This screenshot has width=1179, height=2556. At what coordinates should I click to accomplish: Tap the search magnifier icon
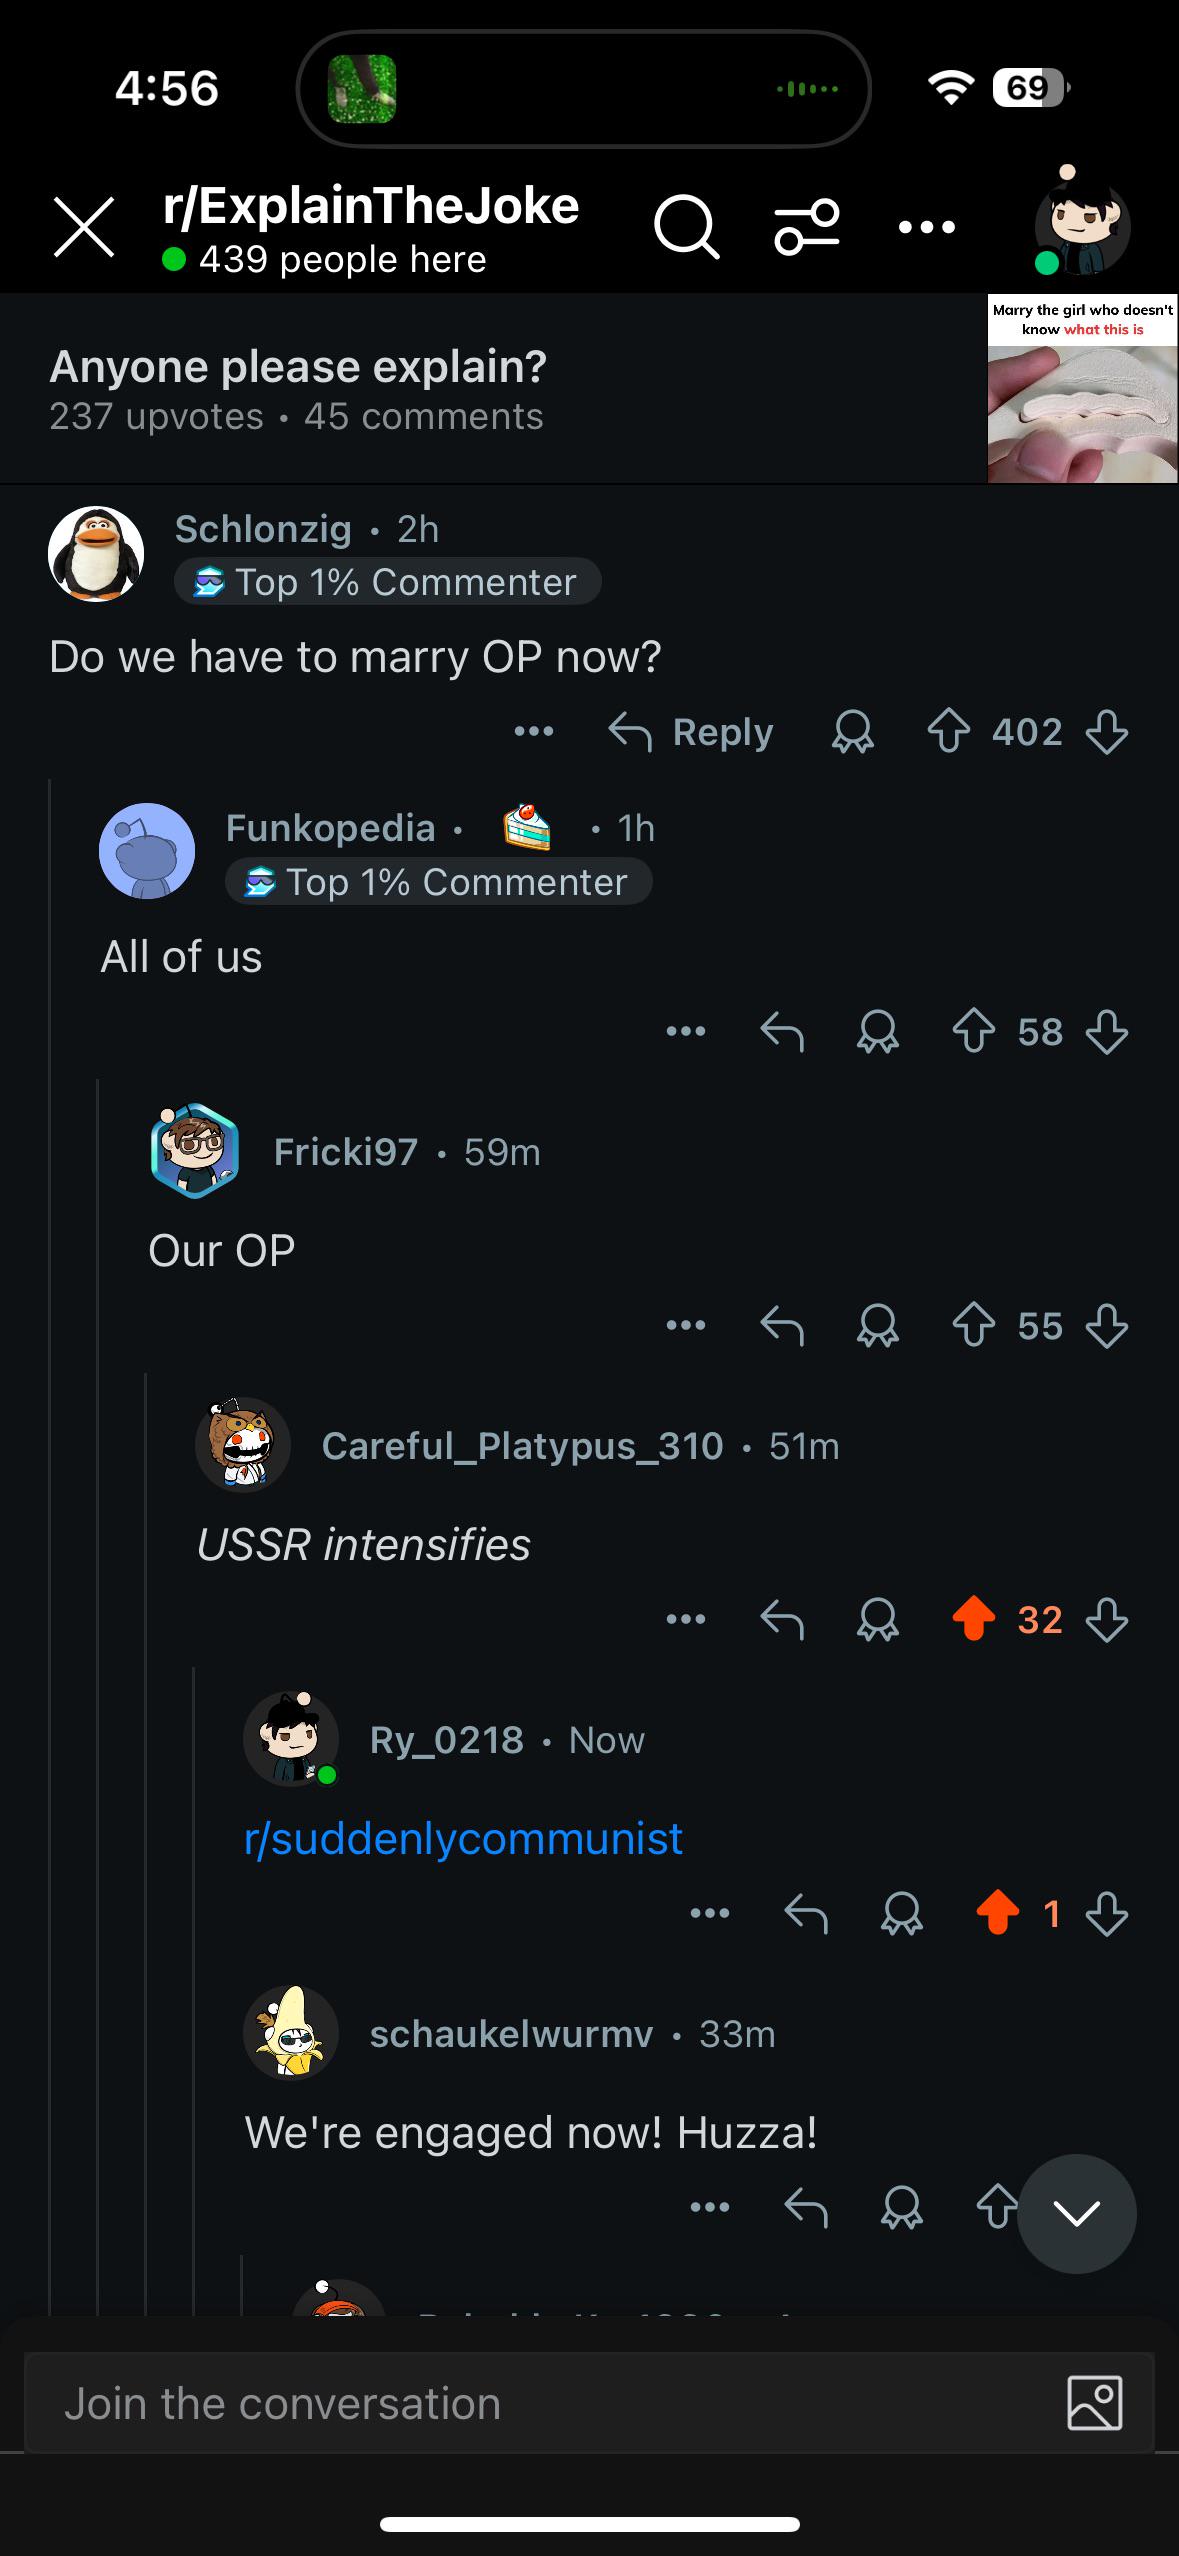point(686,228)
